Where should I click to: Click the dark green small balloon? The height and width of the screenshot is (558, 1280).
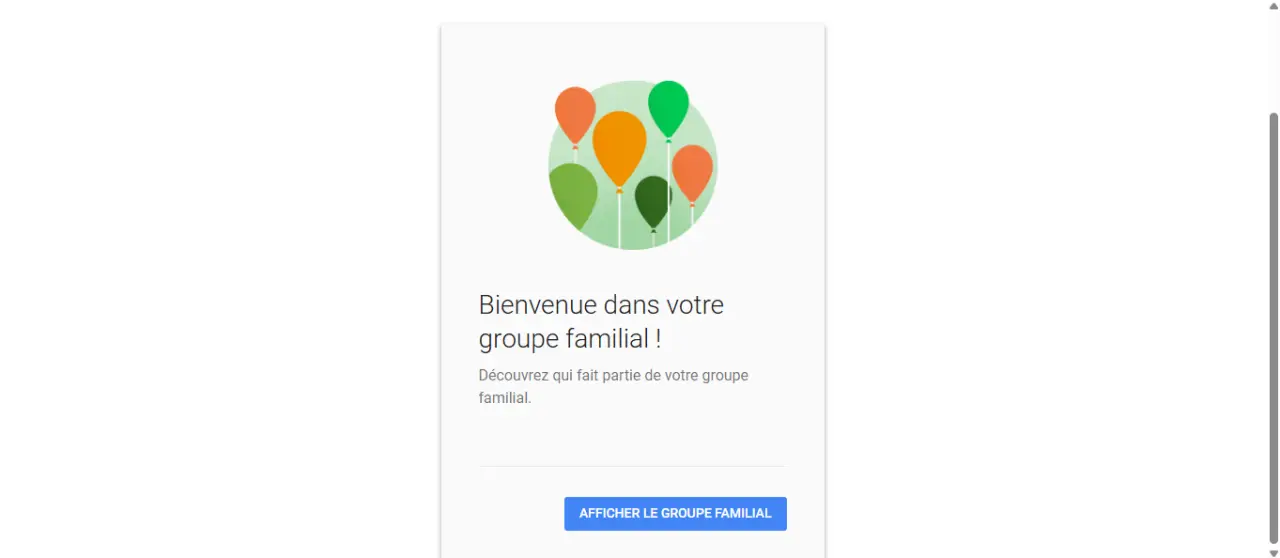coord(653,201)
